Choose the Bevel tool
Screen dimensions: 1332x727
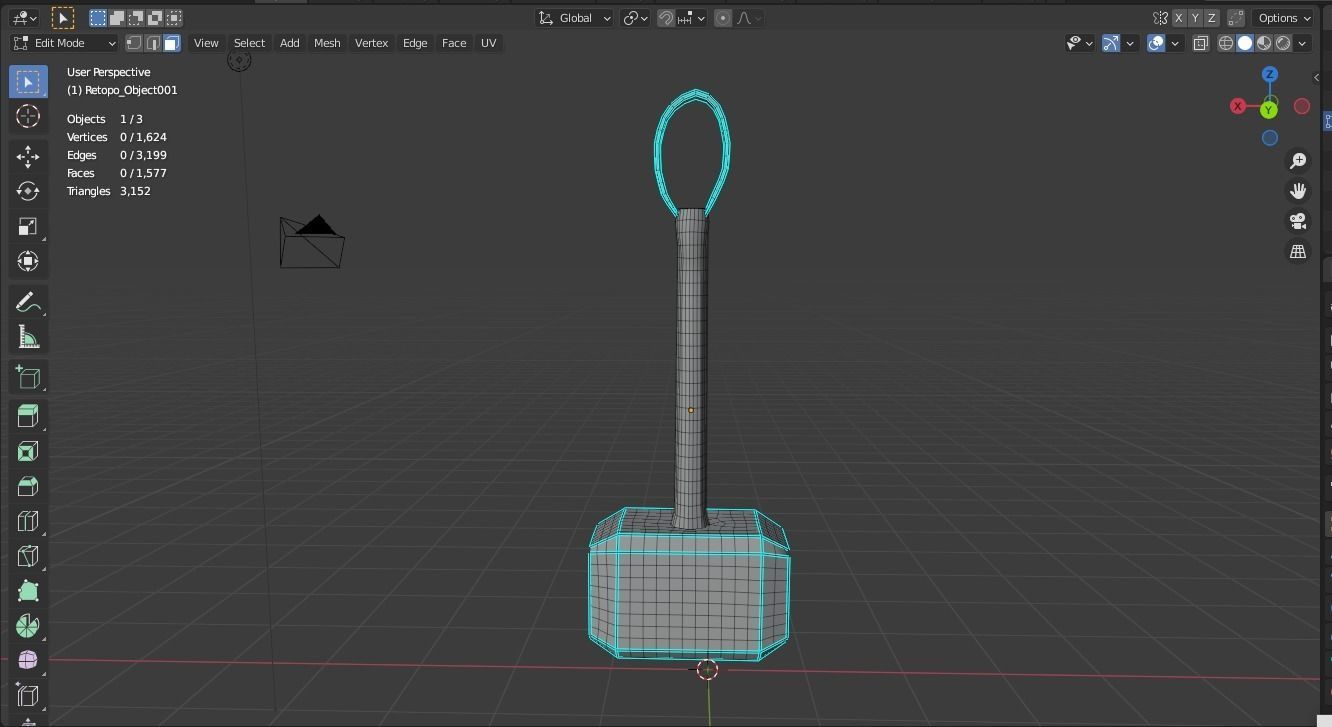click(28, 486)
